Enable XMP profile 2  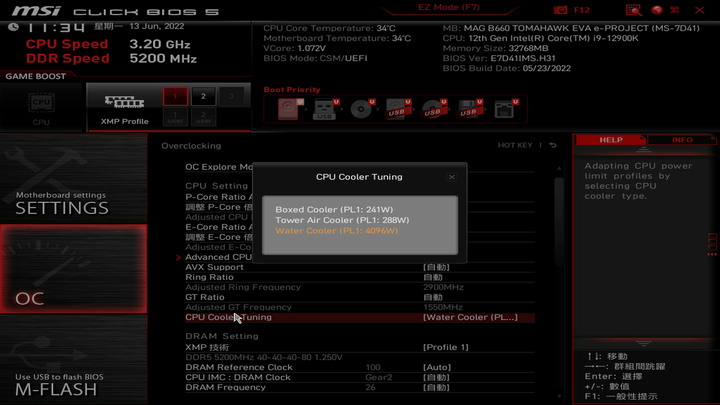click(x=203, y=96)
